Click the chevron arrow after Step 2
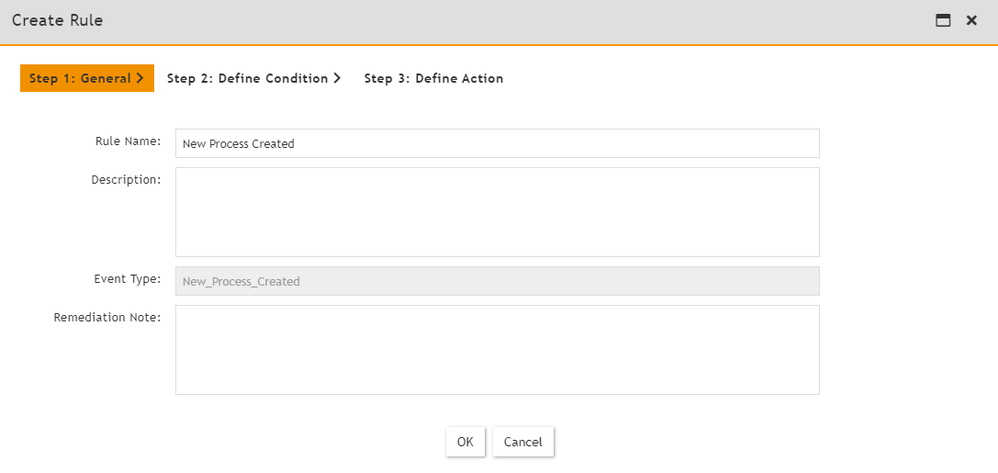The height and width of the screenshot is (473, 998). point(337,78)
